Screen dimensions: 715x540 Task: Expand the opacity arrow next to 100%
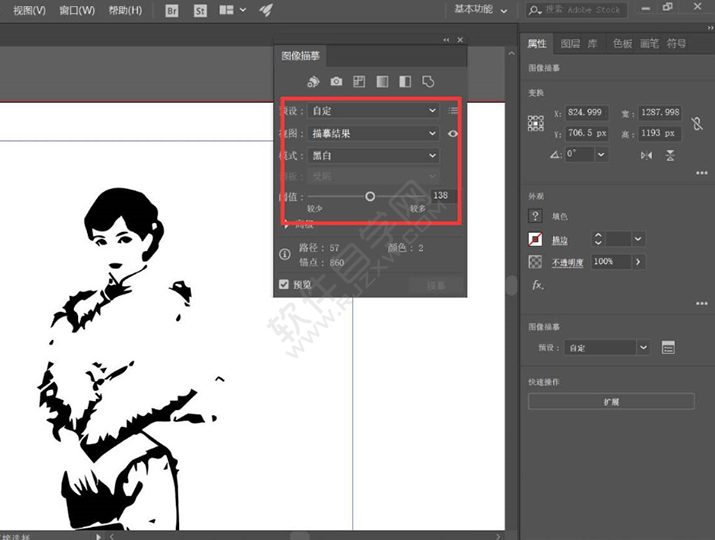click(x=638, y=262)
